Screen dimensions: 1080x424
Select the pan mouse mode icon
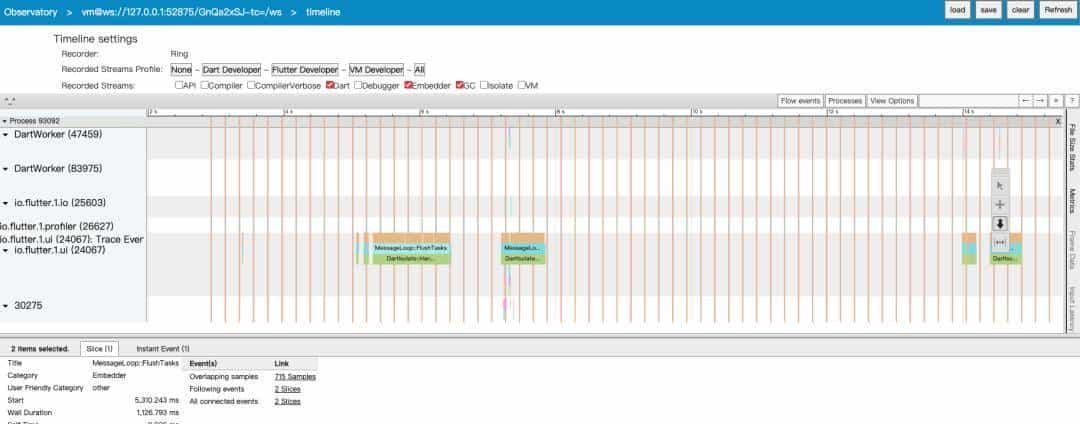click(x=1000, y=204)
